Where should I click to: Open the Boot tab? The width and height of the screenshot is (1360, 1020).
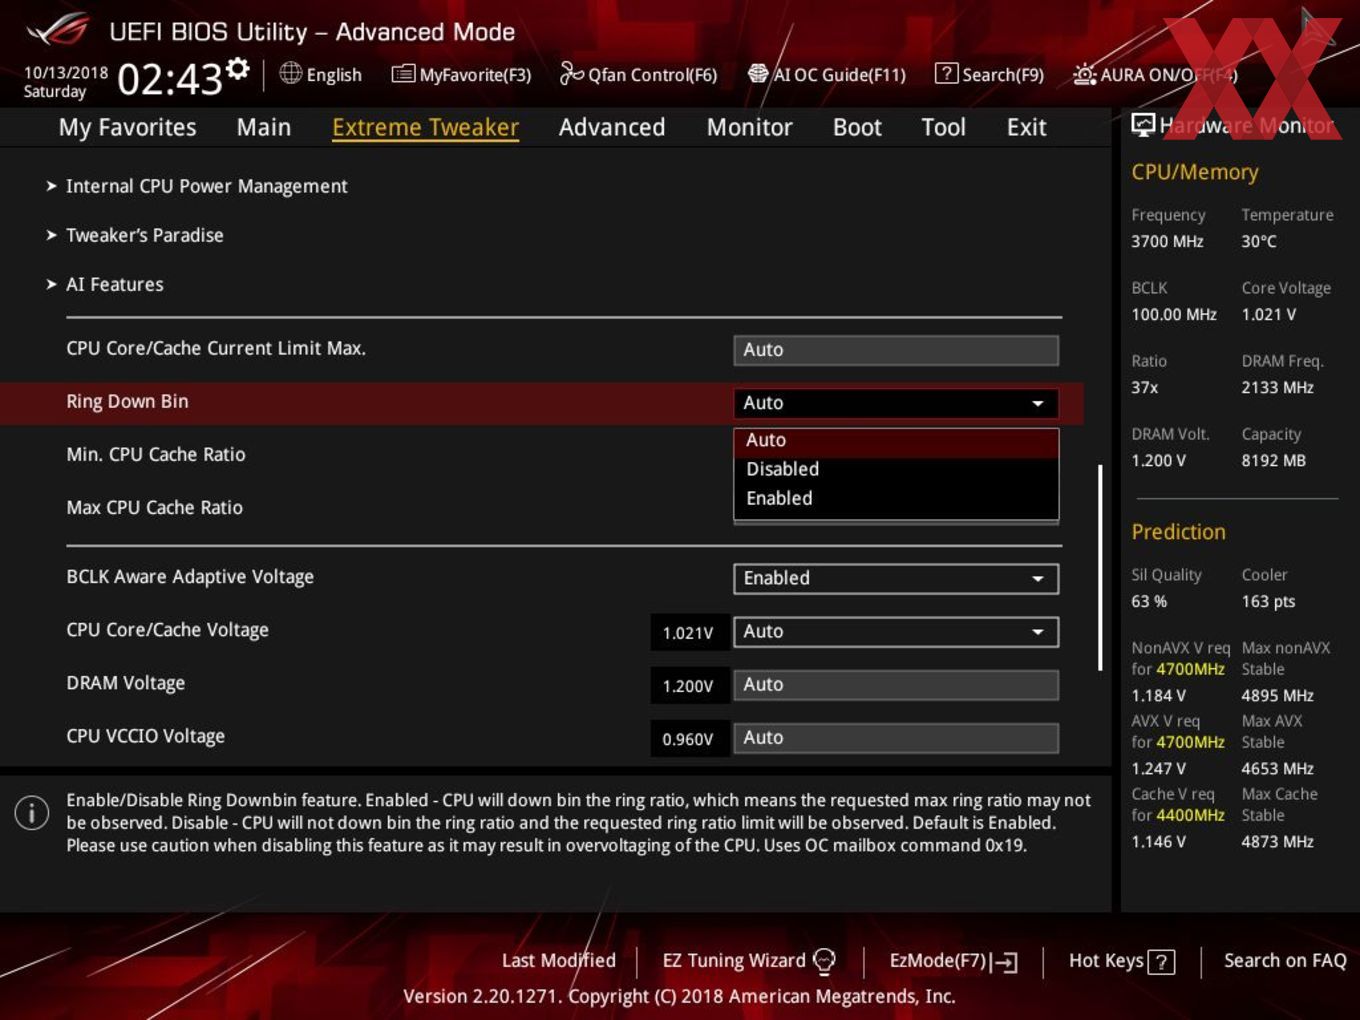coord(857,127)
